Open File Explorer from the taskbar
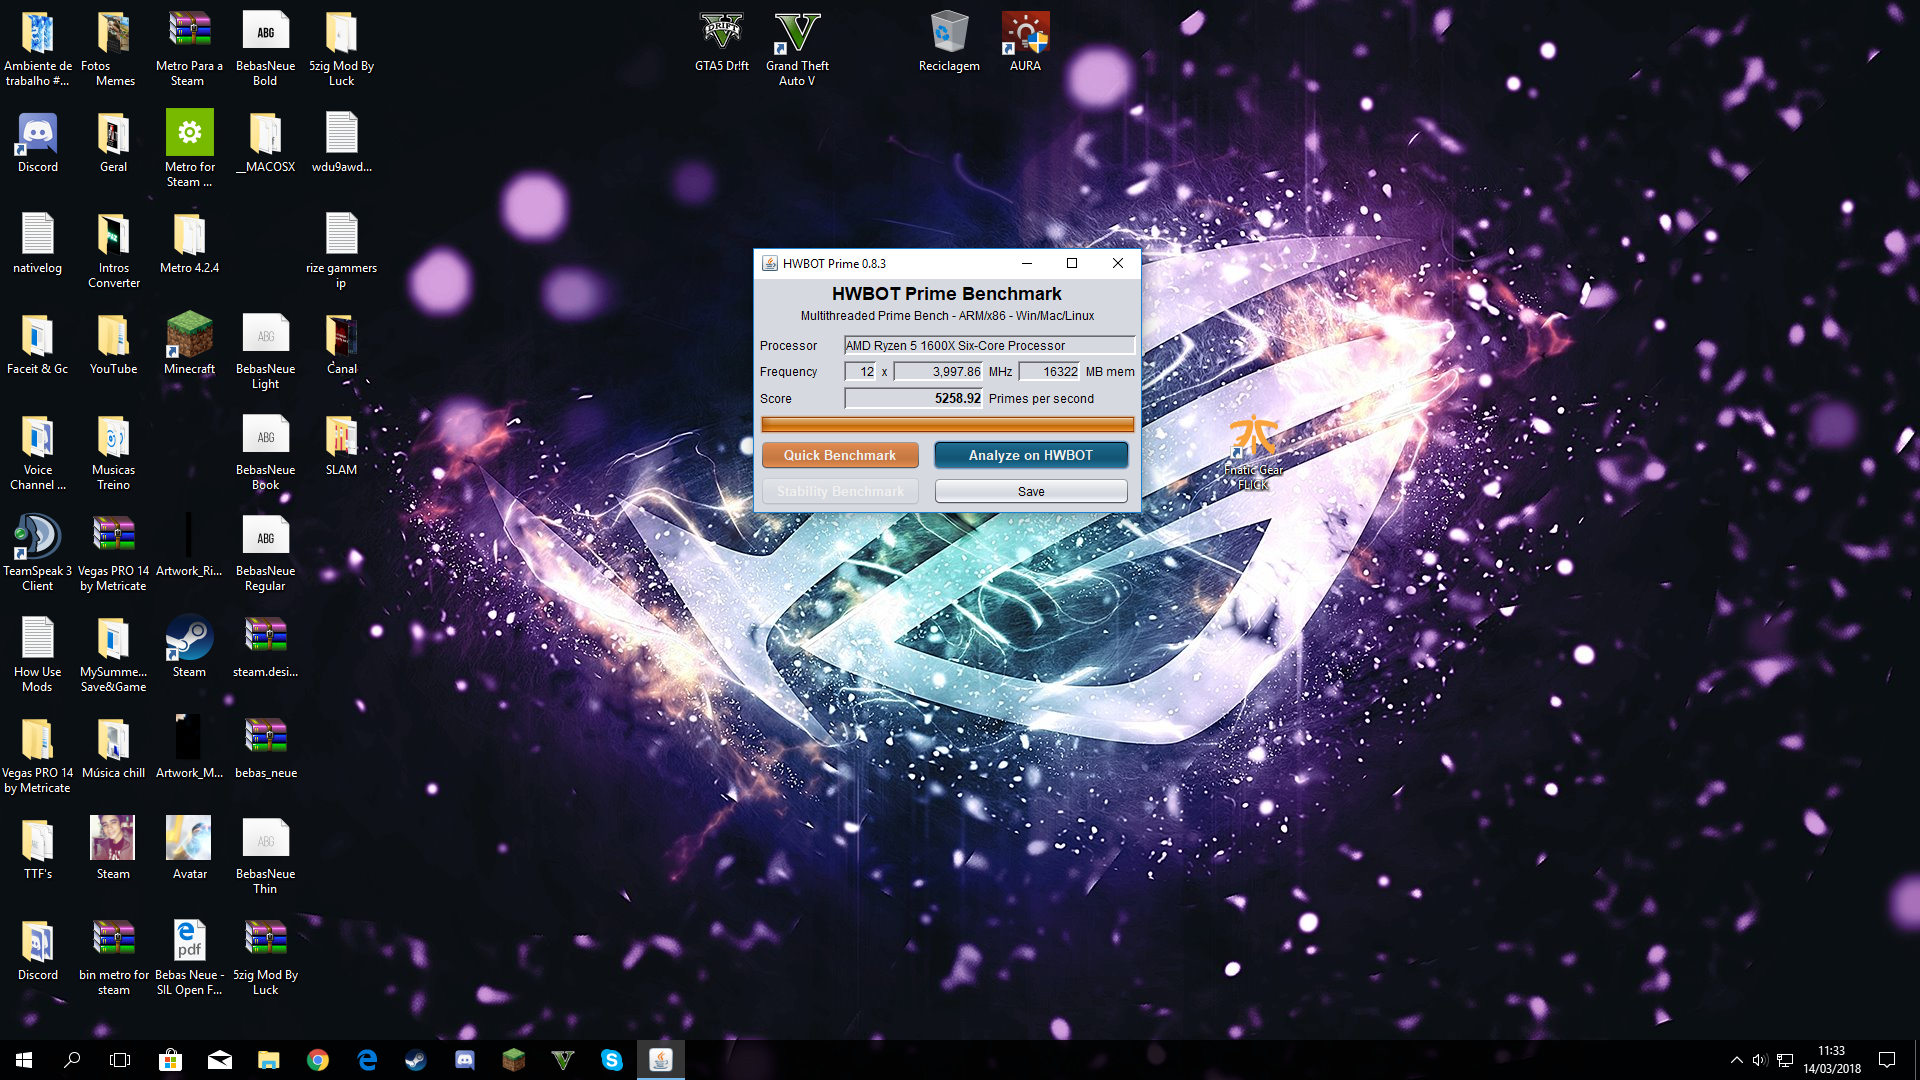The height and width of the screenshot is (1080, 1920). point(269,1060)
